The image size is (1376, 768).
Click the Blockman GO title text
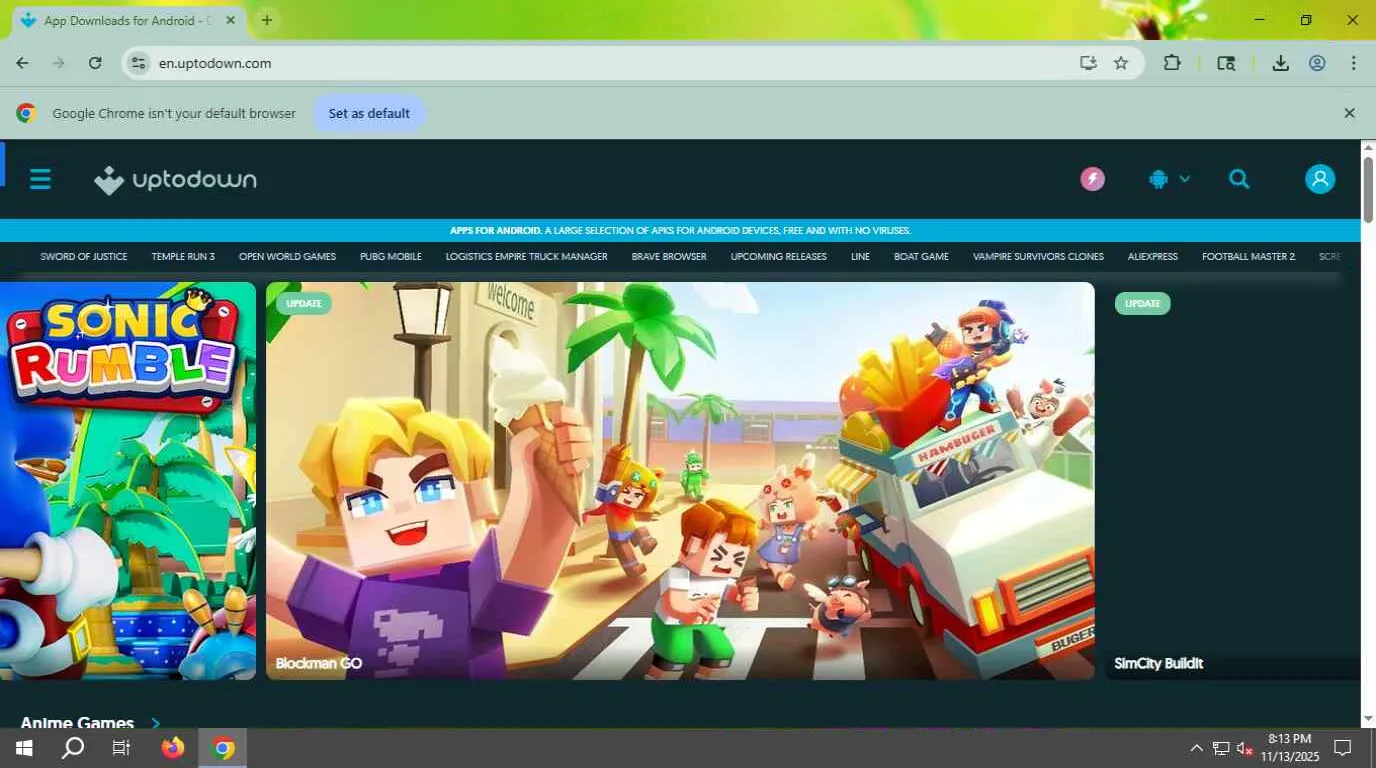(319, 663)
